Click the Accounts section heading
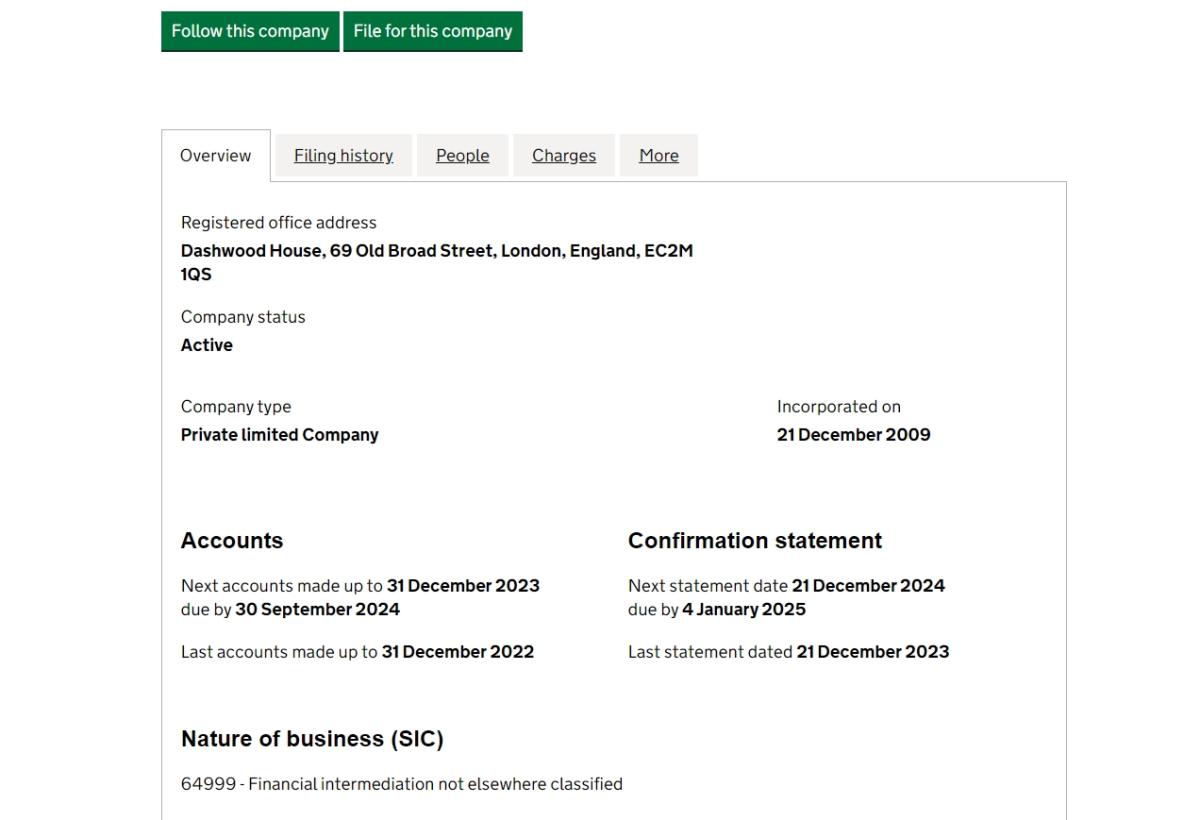The width and height of the screenshot is (1200, 820). pos(232,541)
